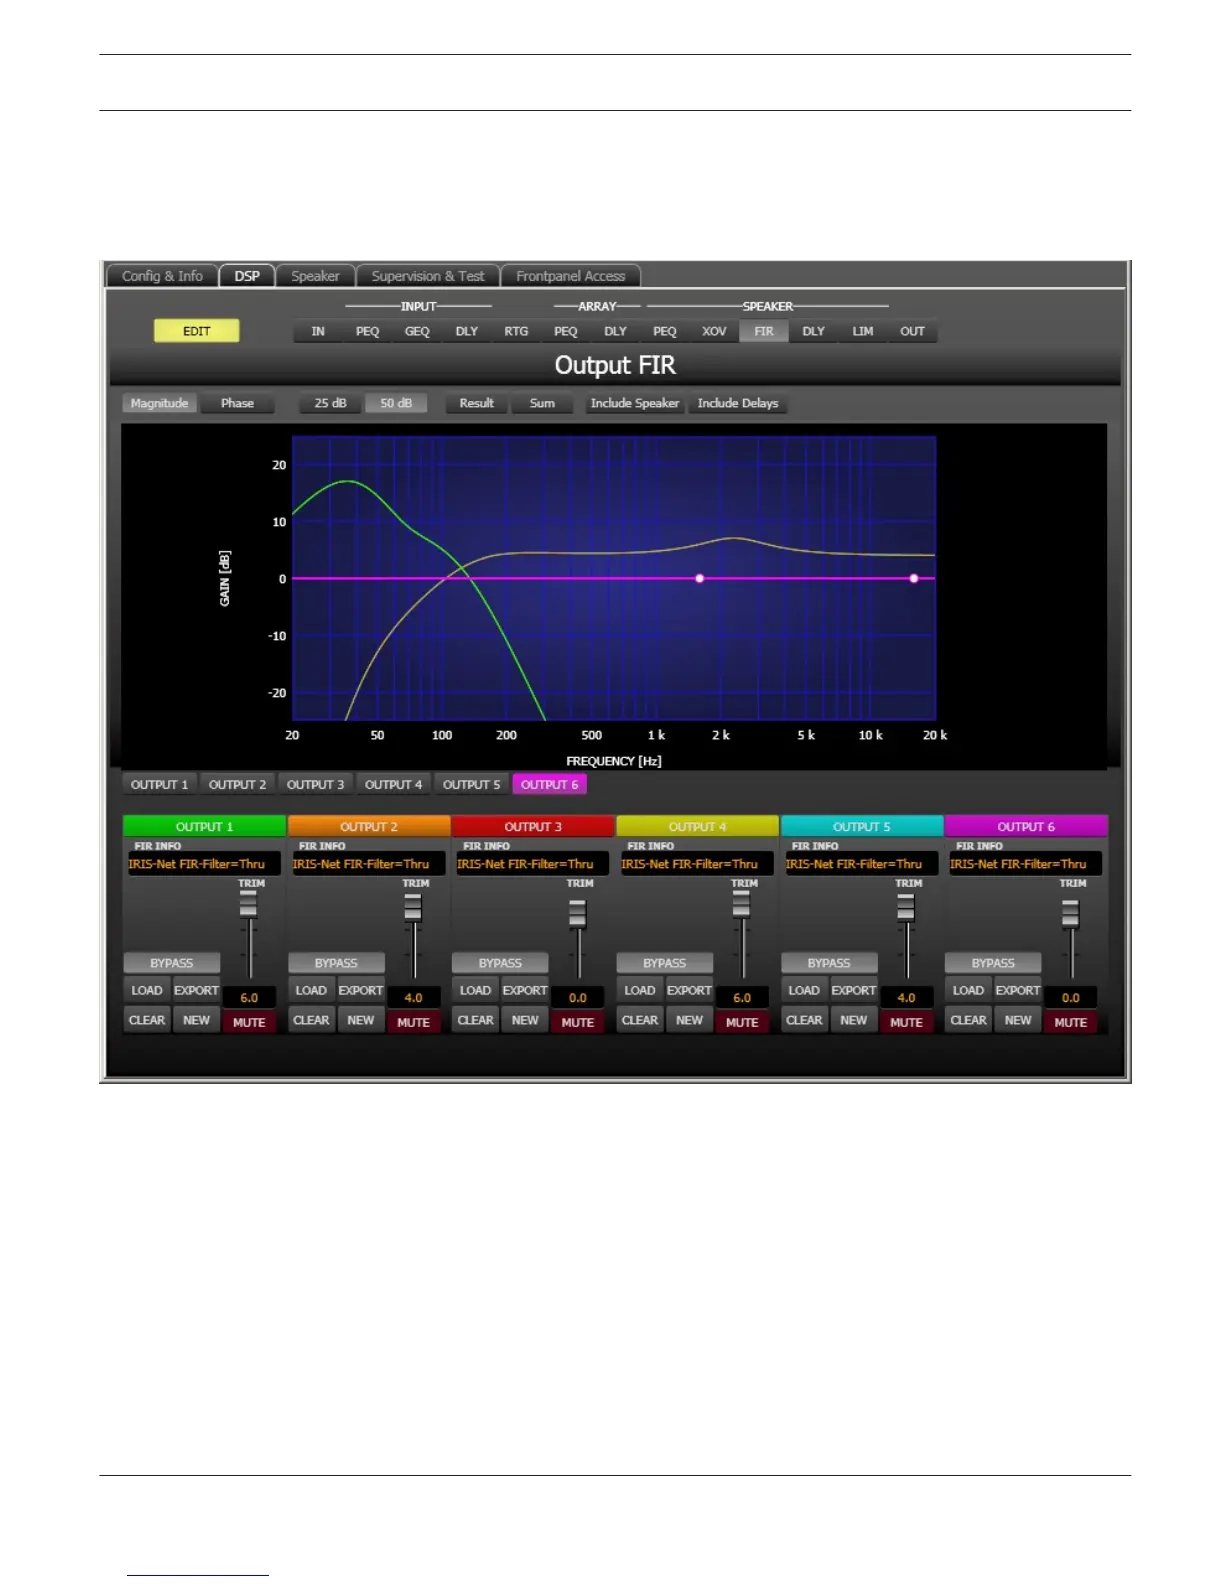Viewport: 1224px width, 1584px height.
Task: Click the trim value 0.0 of OUTPUT 6
Action: [x=1071, y=997]
